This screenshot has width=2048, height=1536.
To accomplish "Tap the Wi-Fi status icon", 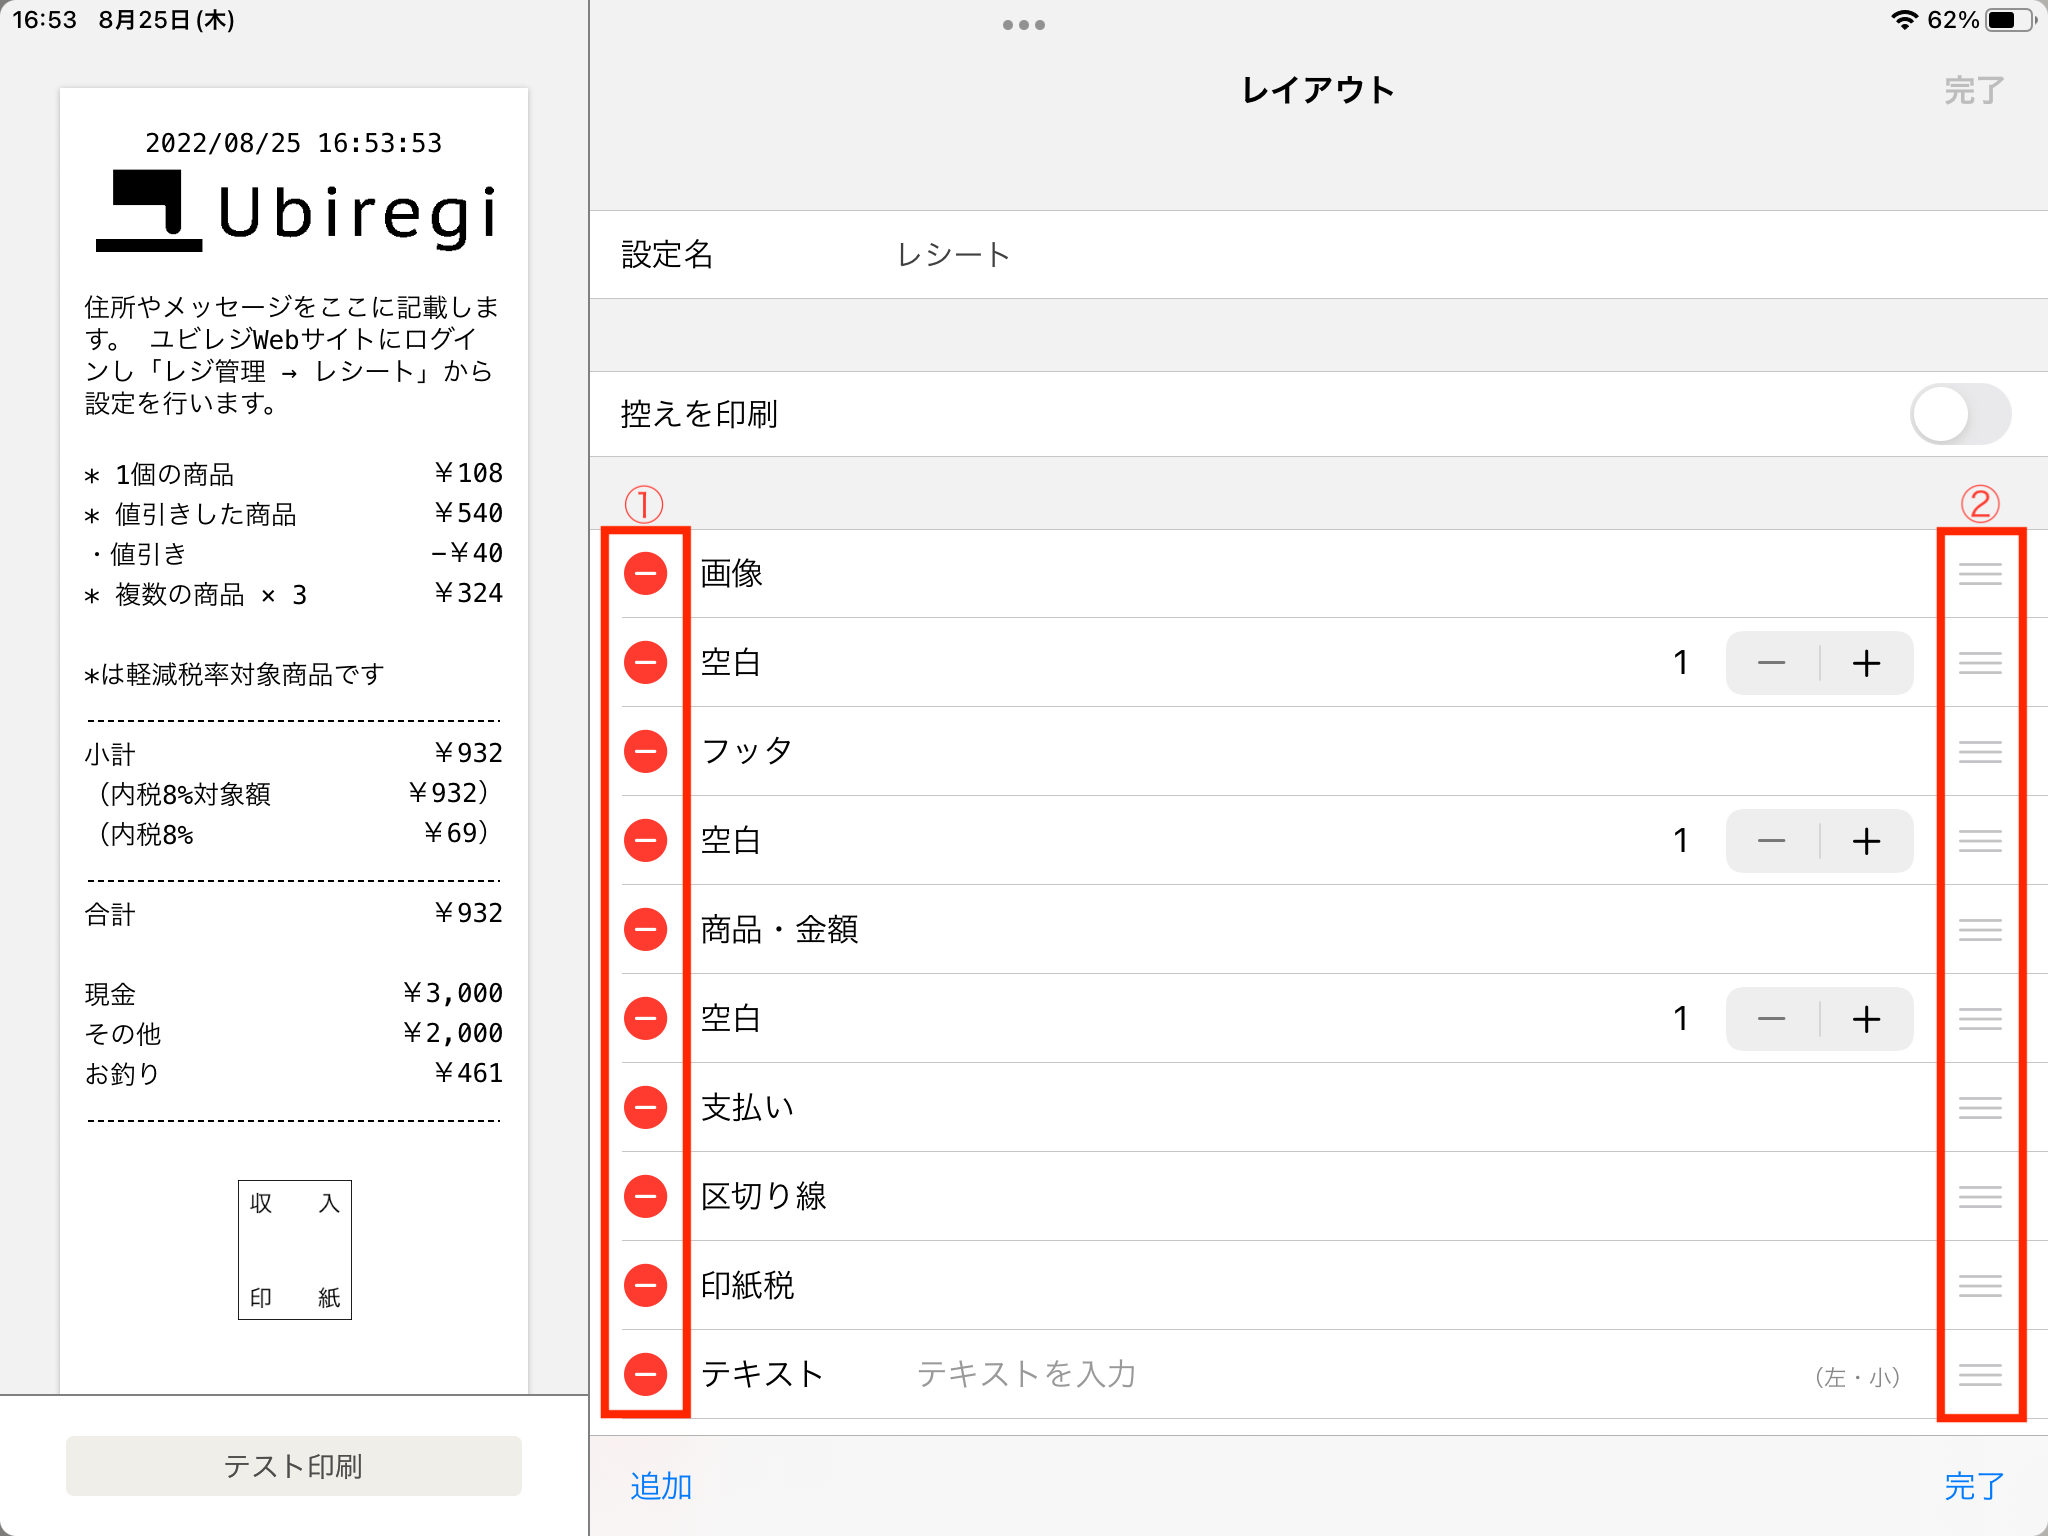I will tap(1904, 20).
